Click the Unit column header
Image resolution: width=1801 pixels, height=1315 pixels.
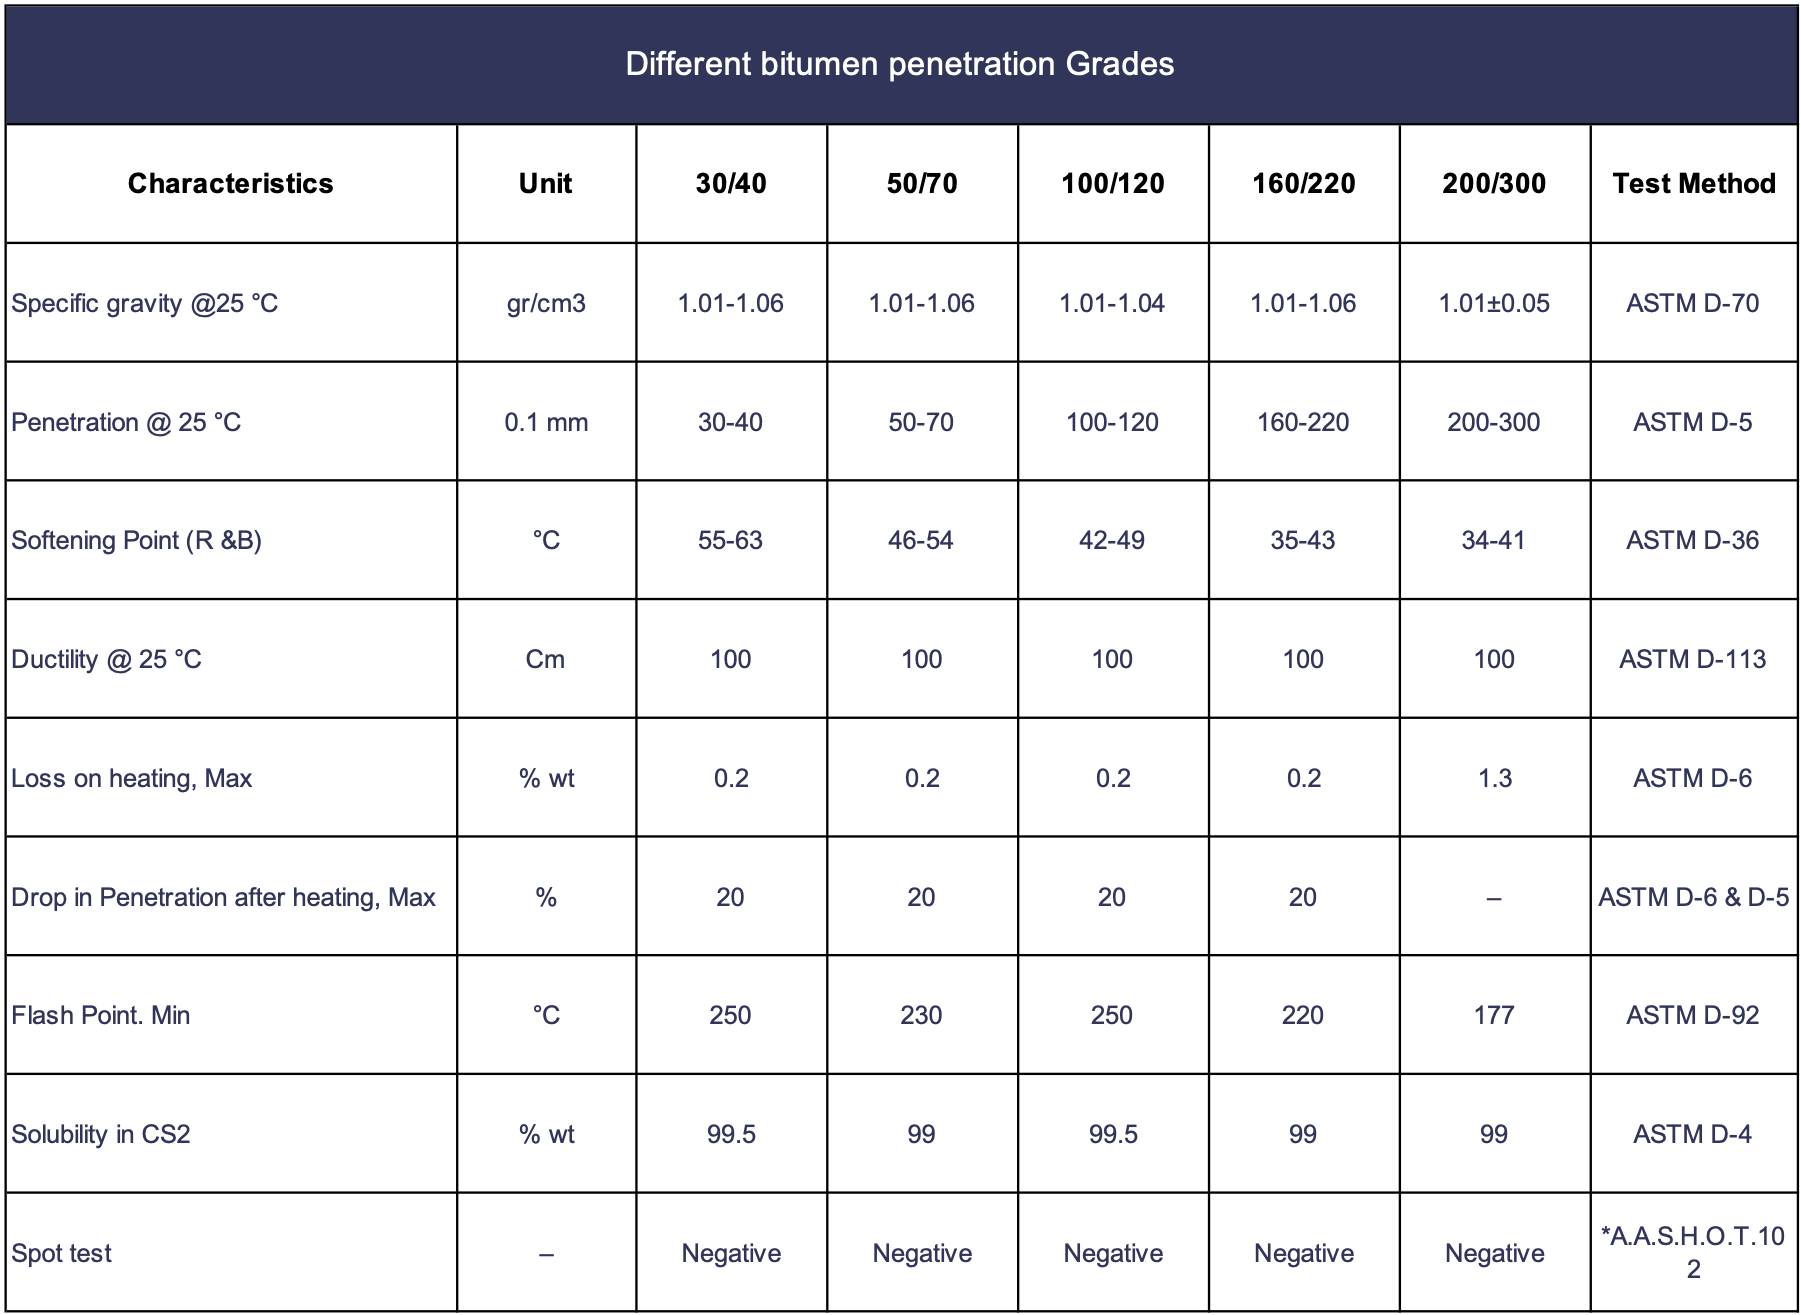pos(545,183)
